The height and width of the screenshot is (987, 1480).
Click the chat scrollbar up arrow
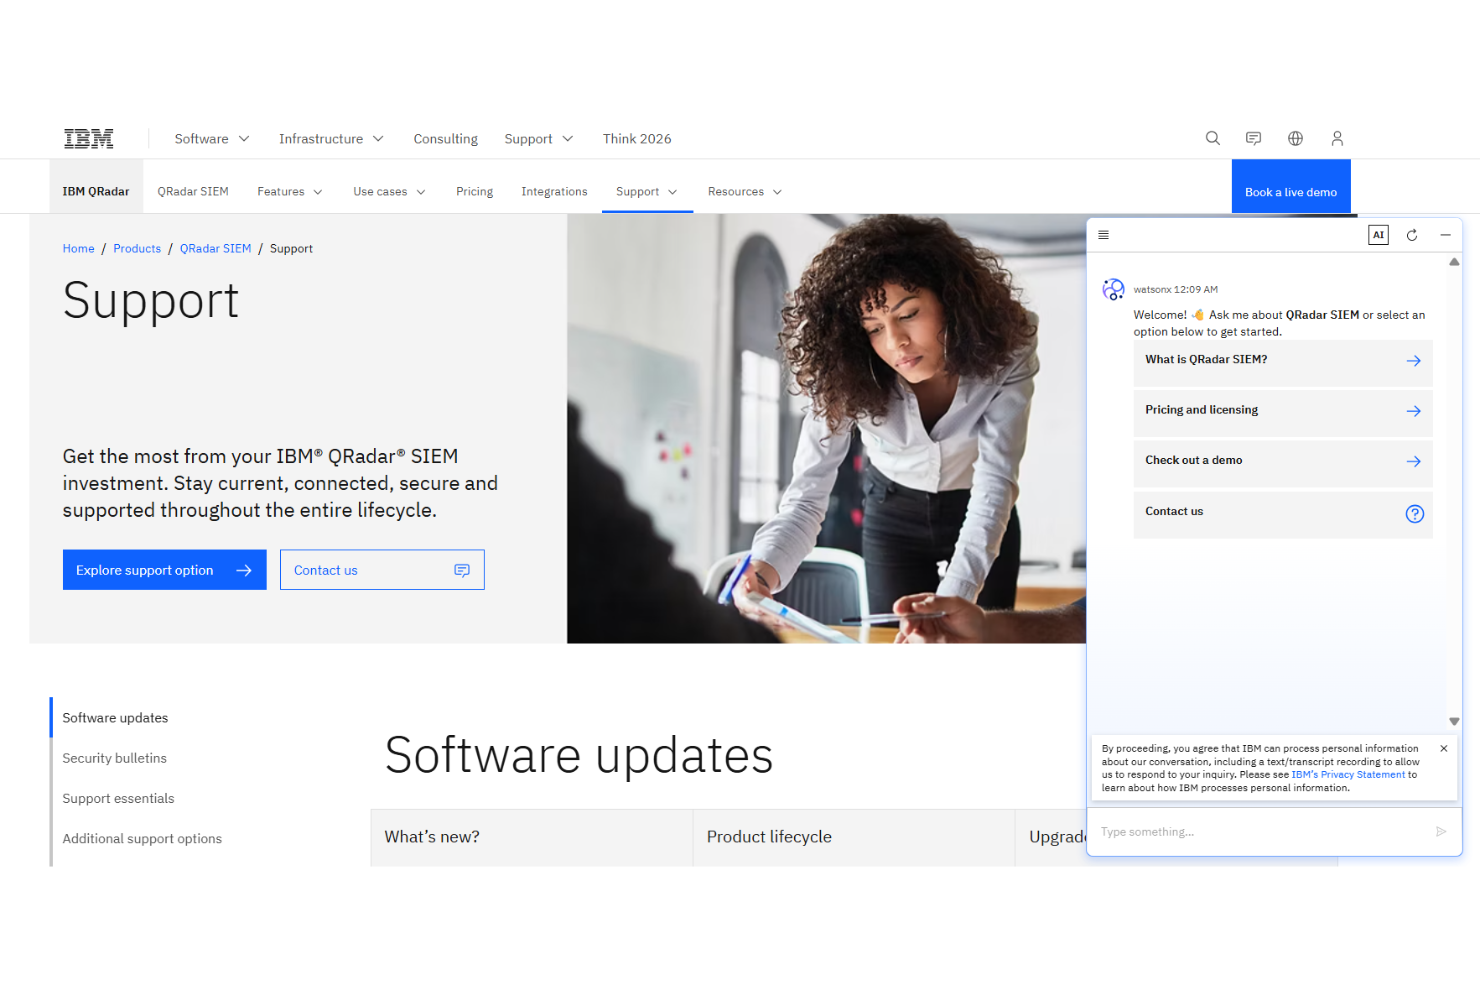click(x=1454, y=262)
